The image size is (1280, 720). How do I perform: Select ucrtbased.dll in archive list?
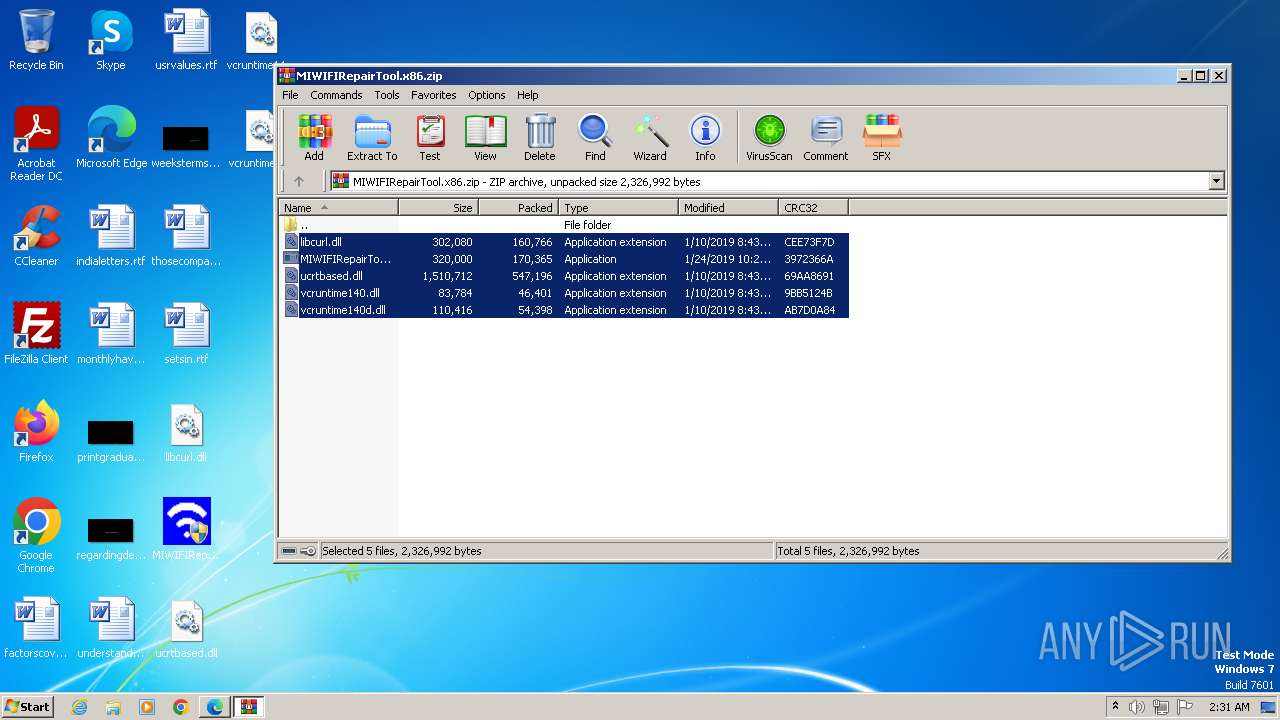tap(565, 276)
